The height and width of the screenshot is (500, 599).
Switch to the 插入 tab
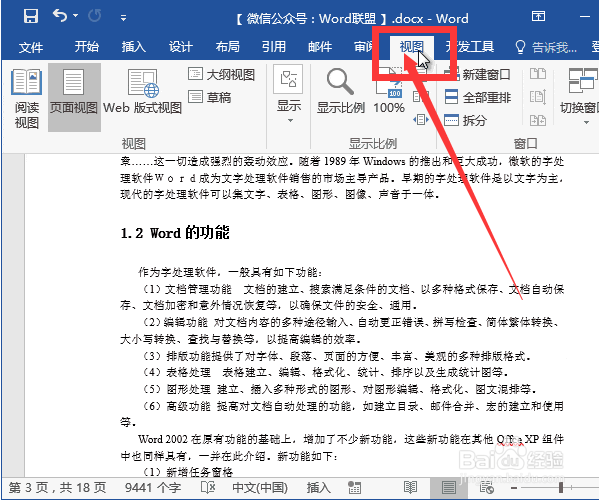tap(133, 47)
